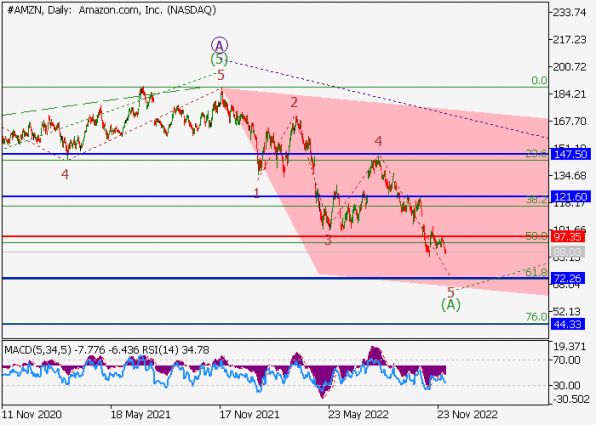The height and width of the screenshot is (425, 596).
Task: Click the Fibonacci 38.2 level label
Action: pyautogui.click(x=536, y=200)
